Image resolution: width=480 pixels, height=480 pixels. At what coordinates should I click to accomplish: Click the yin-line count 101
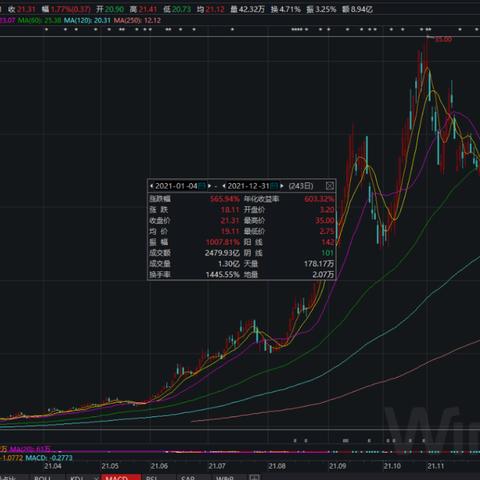328,253
